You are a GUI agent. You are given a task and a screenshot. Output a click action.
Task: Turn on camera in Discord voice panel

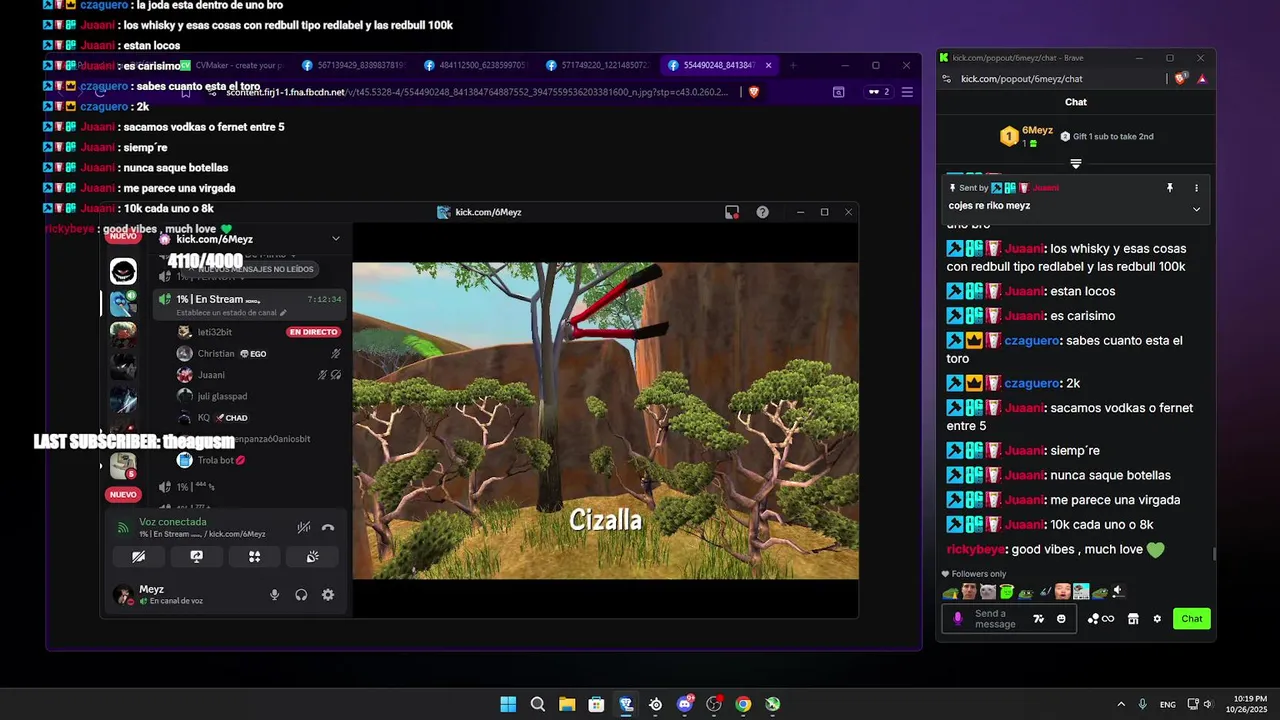pos(138,557)
